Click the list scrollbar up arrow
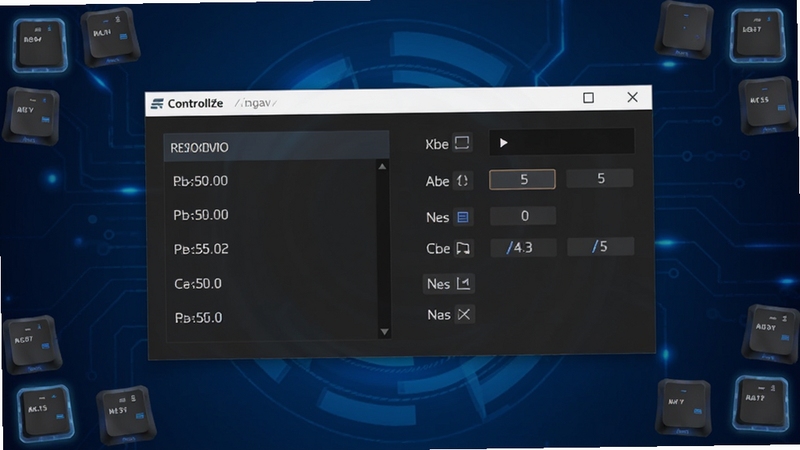Screen dimensions: 800x450 coord(382,167)
